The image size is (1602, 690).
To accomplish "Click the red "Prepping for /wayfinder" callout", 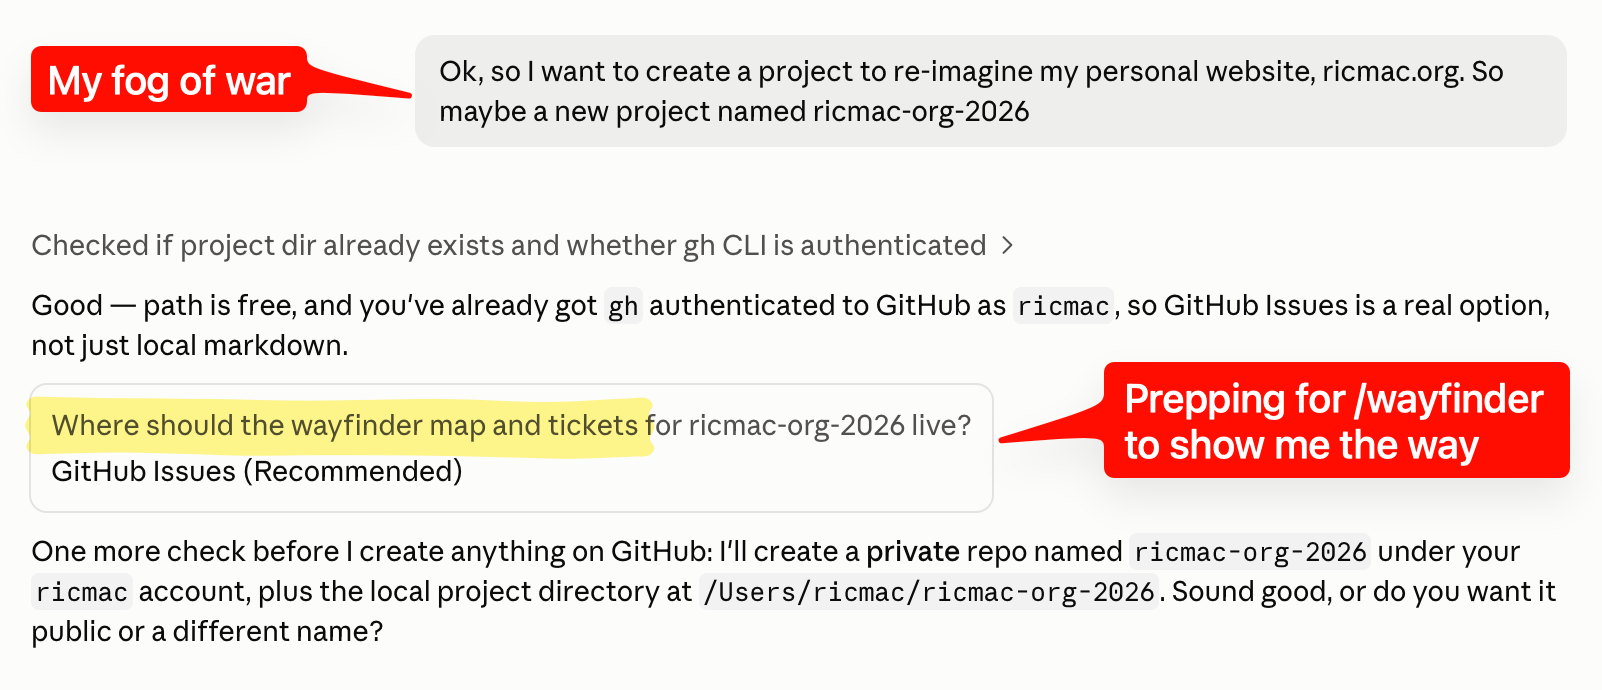I will click(1336, 420).
